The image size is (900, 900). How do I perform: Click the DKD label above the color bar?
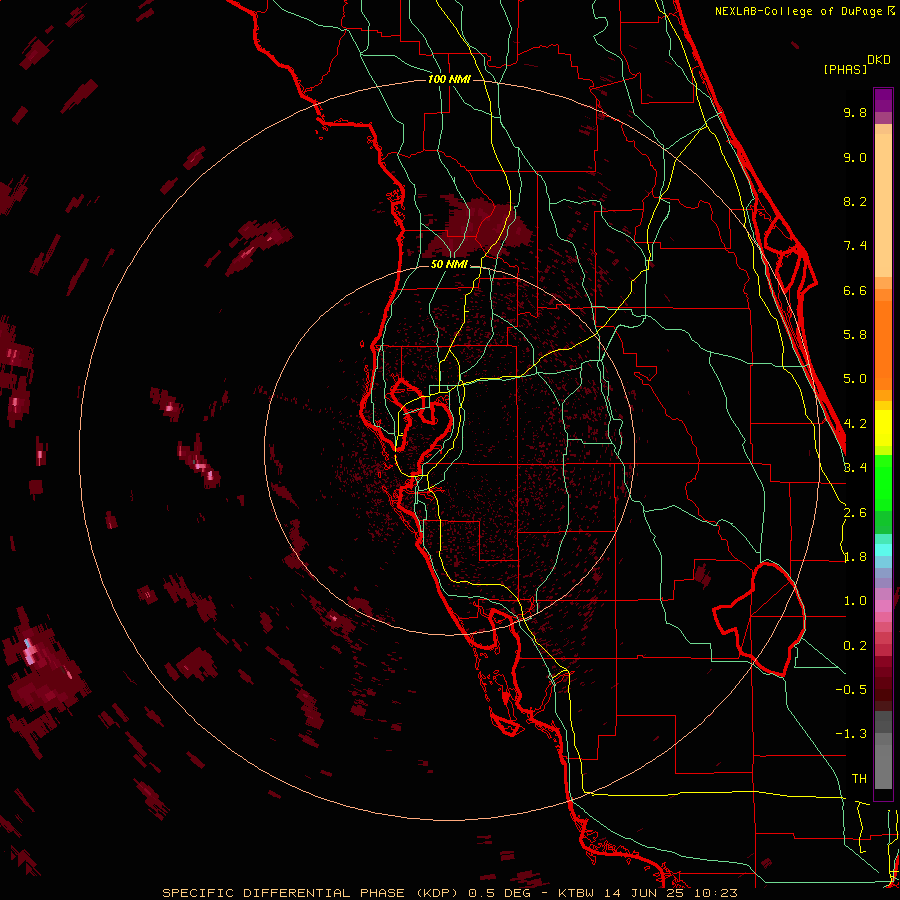point(879,60)
